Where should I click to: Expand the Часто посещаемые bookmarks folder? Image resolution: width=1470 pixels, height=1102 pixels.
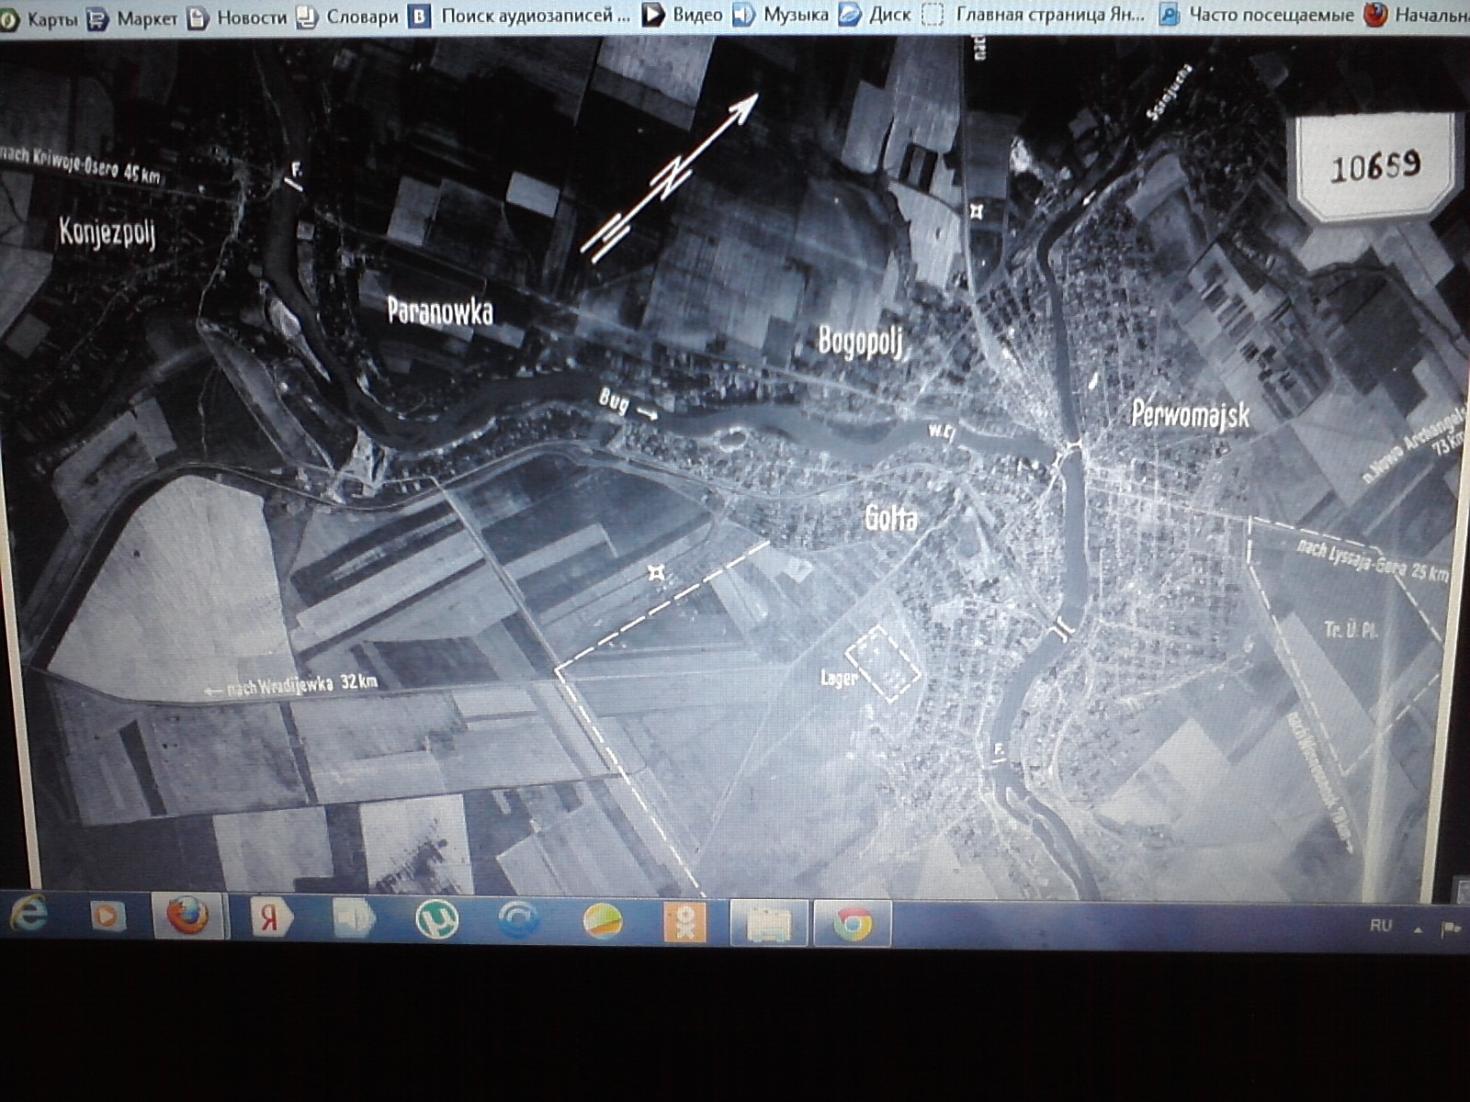pyautogui.click(x=1257, y=15)
